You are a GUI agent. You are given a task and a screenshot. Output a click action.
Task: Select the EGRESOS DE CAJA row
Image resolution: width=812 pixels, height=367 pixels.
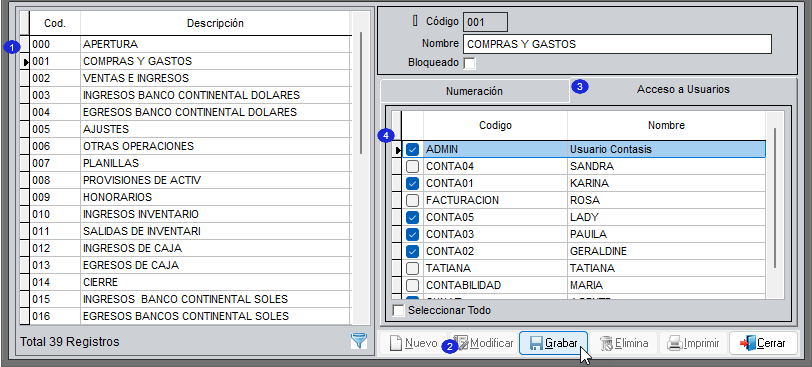click(190, 265)
